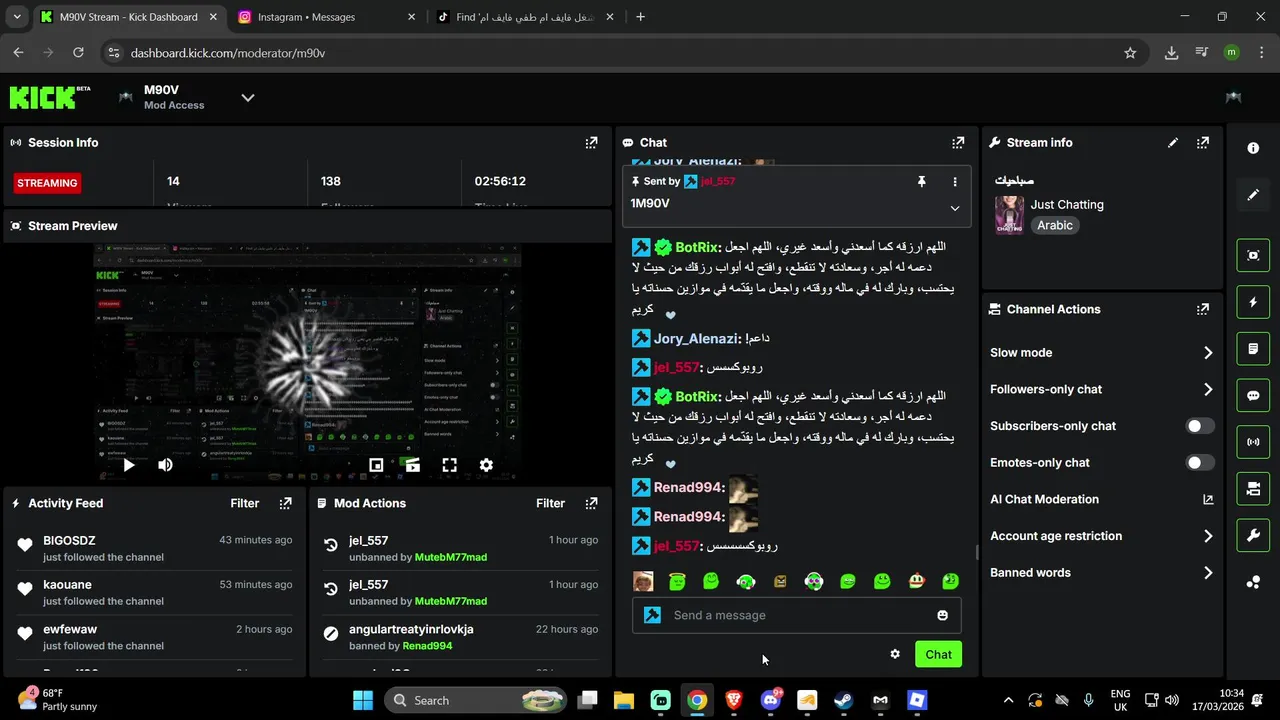The image size is (1280, 720).
Task: Grab the chat scrollbar
Action: click(977, 552)
